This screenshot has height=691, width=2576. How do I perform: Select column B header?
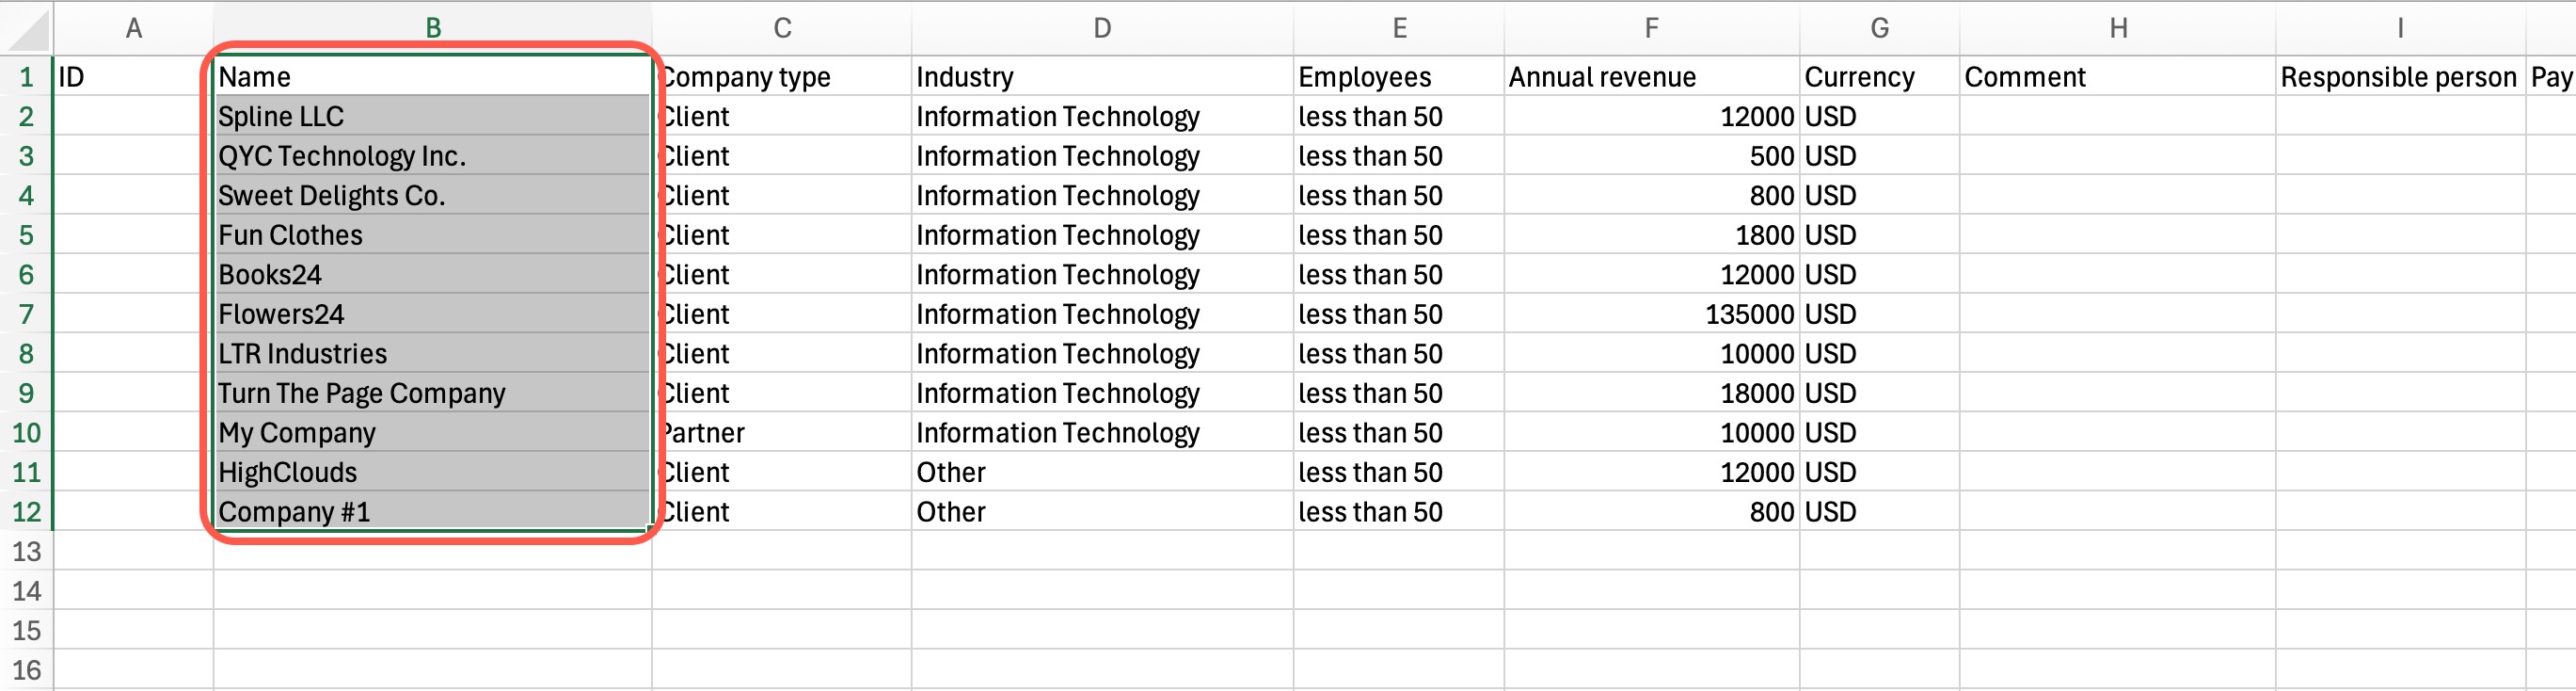point(432,28)
